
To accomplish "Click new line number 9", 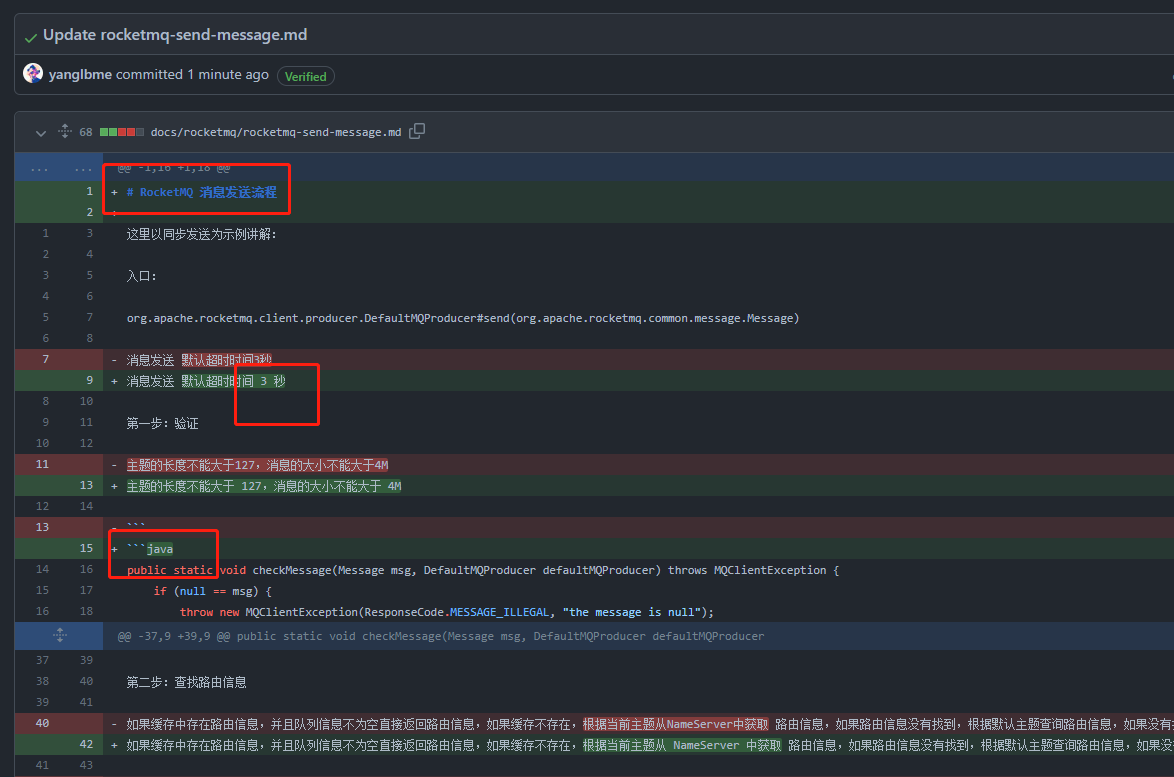I will coord(89,380).
